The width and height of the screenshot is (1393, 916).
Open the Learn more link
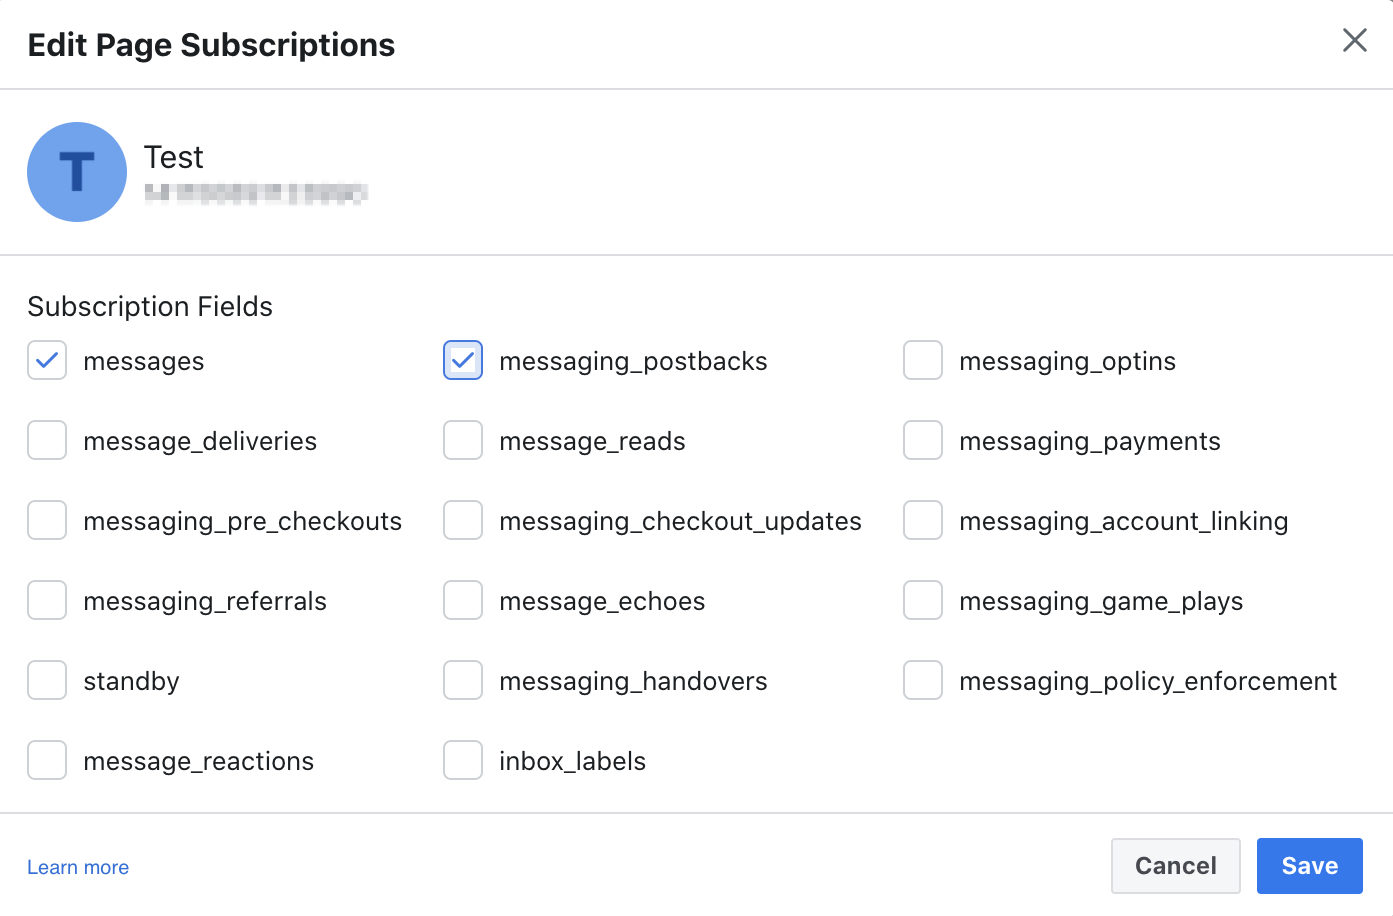click(x=78, y=867)
